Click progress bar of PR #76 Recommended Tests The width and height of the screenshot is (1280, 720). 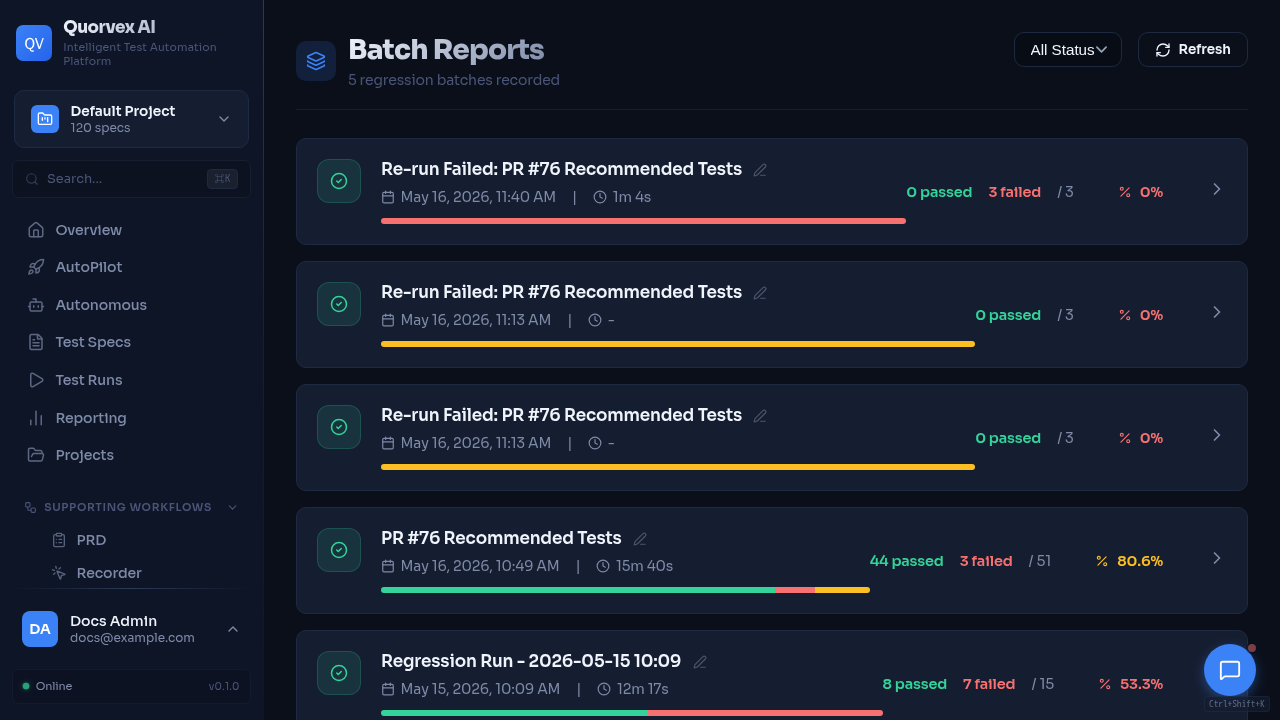pos(625,590)
